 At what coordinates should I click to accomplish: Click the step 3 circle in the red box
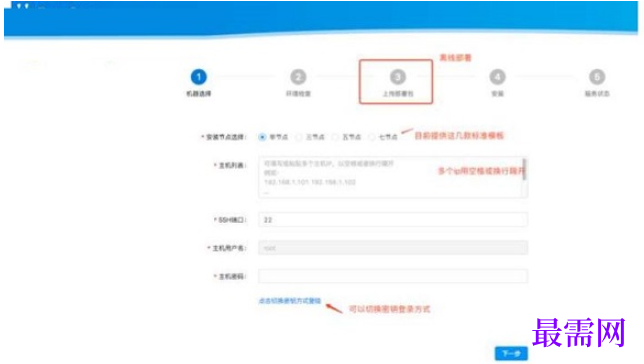pyautogui.click(x=398, y=77)
